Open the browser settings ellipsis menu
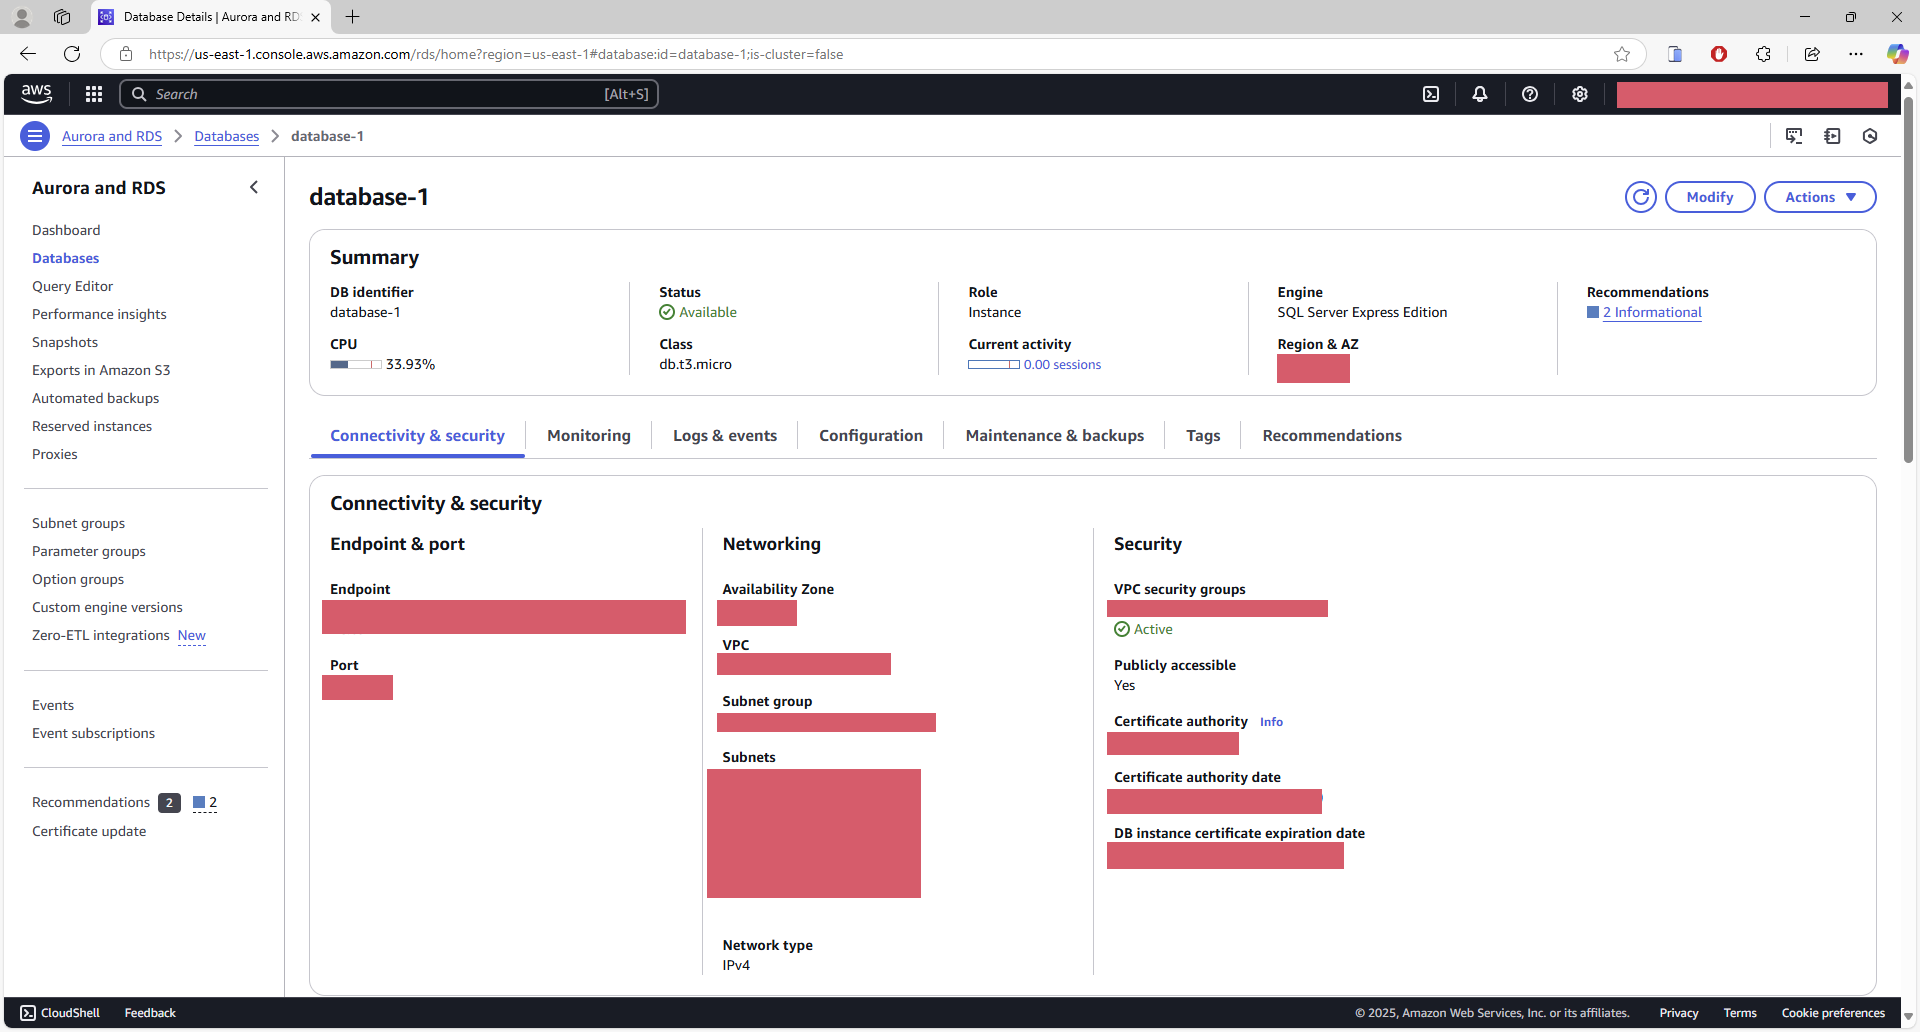Screen dimensions: 1920x1032 1856,54
